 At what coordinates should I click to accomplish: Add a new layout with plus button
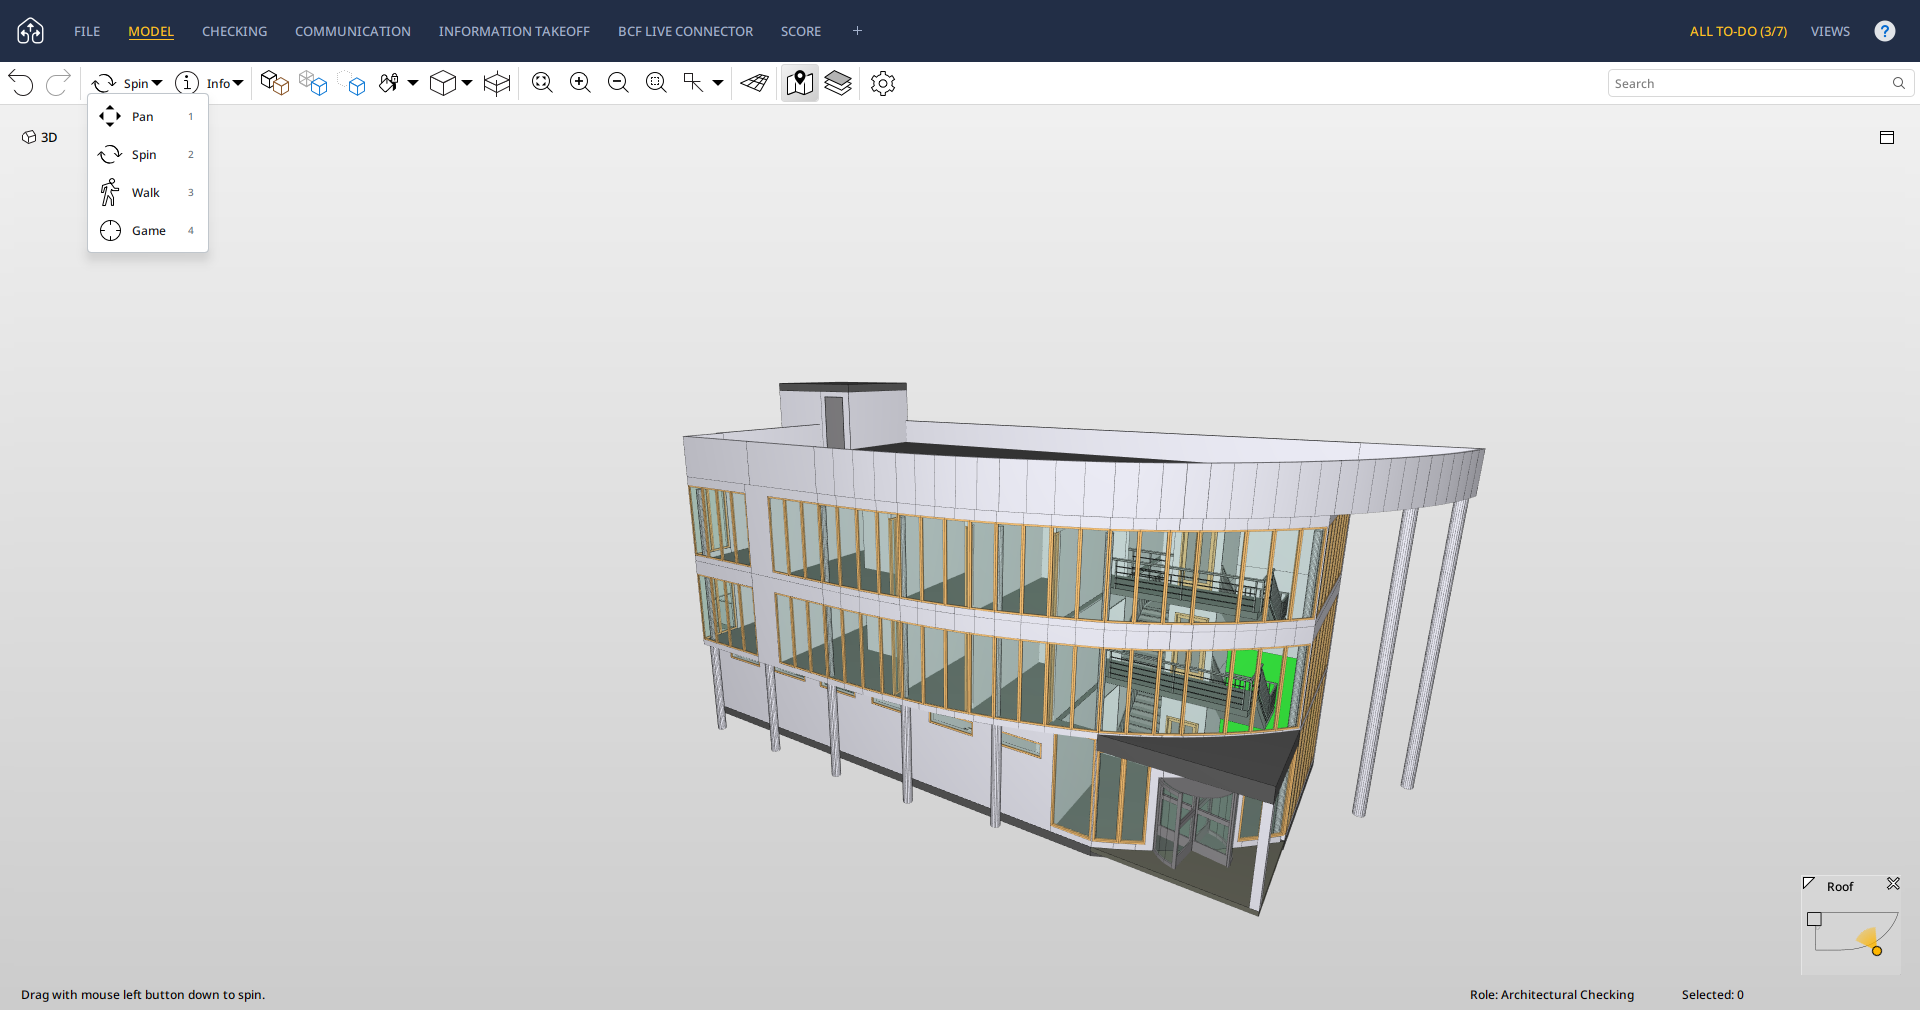(x=857, y=31)
